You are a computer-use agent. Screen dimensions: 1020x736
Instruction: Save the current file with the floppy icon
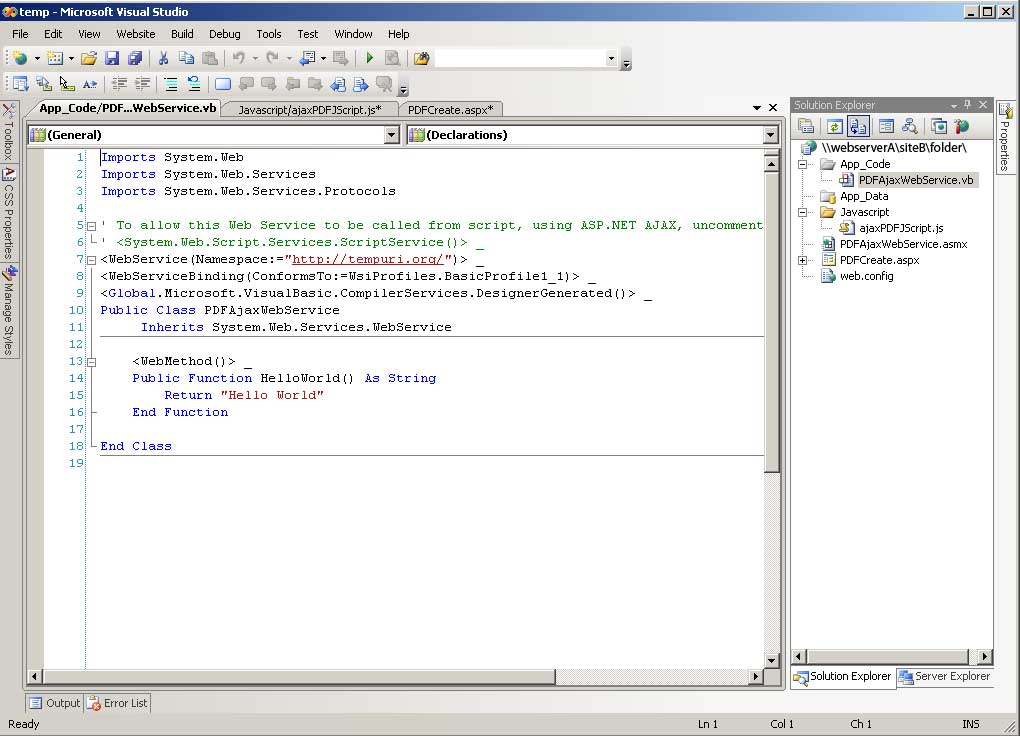[x=112, y=59]
